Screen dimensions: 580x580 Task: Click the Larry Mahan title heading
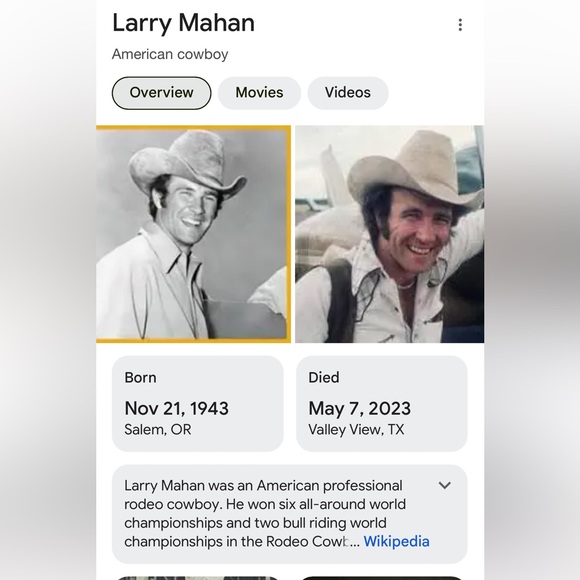[x=183, y=23]
